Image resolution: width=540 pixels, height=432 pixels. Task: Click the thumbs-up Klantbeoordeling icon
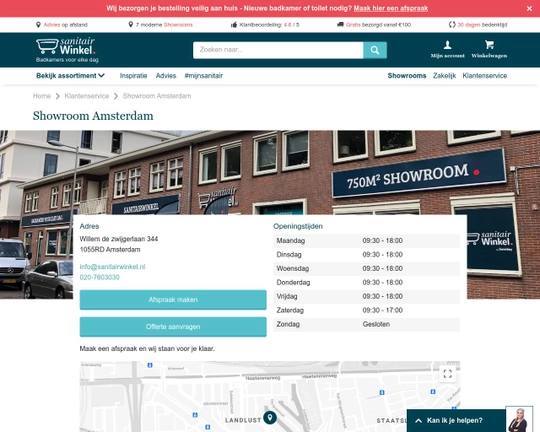234,24
